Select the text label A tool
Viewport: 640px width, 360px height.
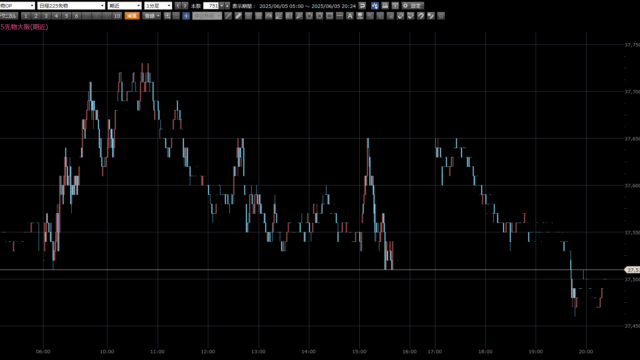[x=350, y=16]
